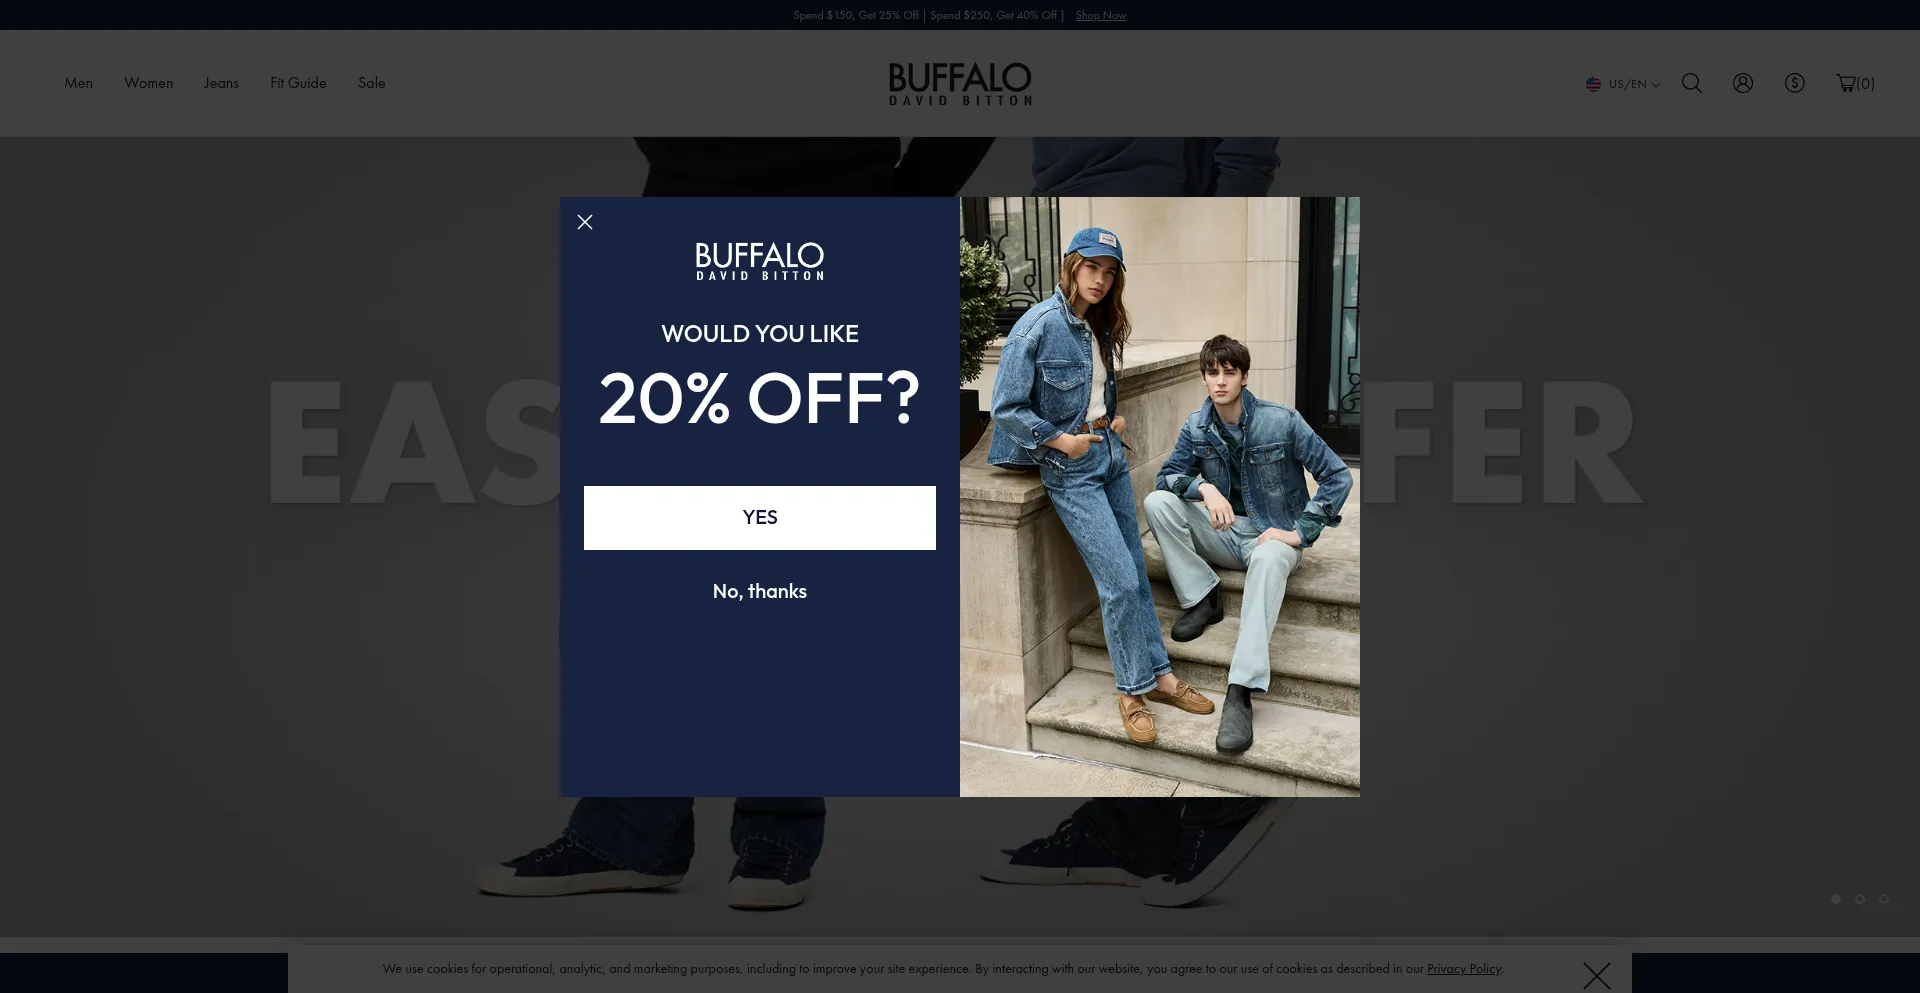Open the Jeans menu
Viewport: 1920px width, 993px height.
click(222, 83)
